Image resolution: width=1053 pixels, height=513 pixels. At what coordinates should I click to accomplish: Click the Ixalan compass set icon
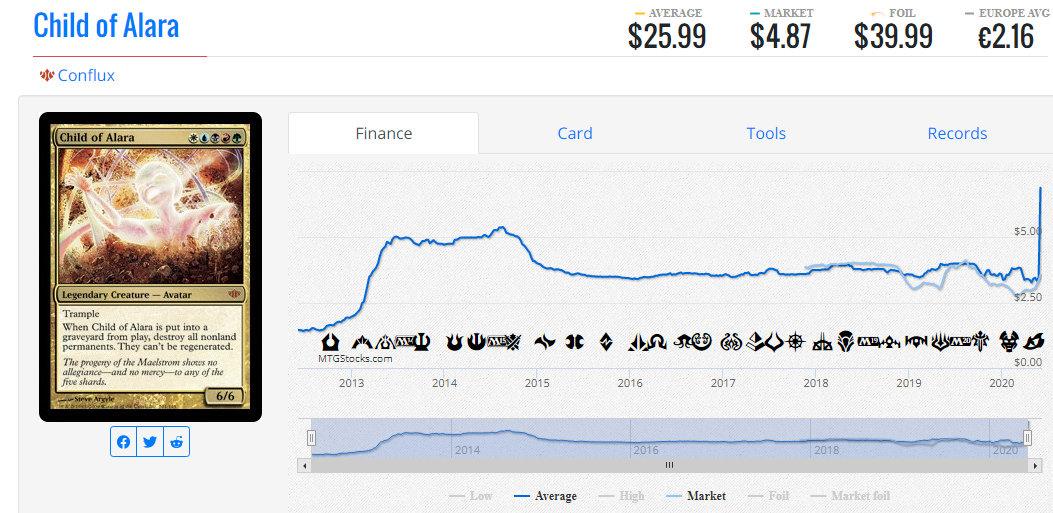795,342
